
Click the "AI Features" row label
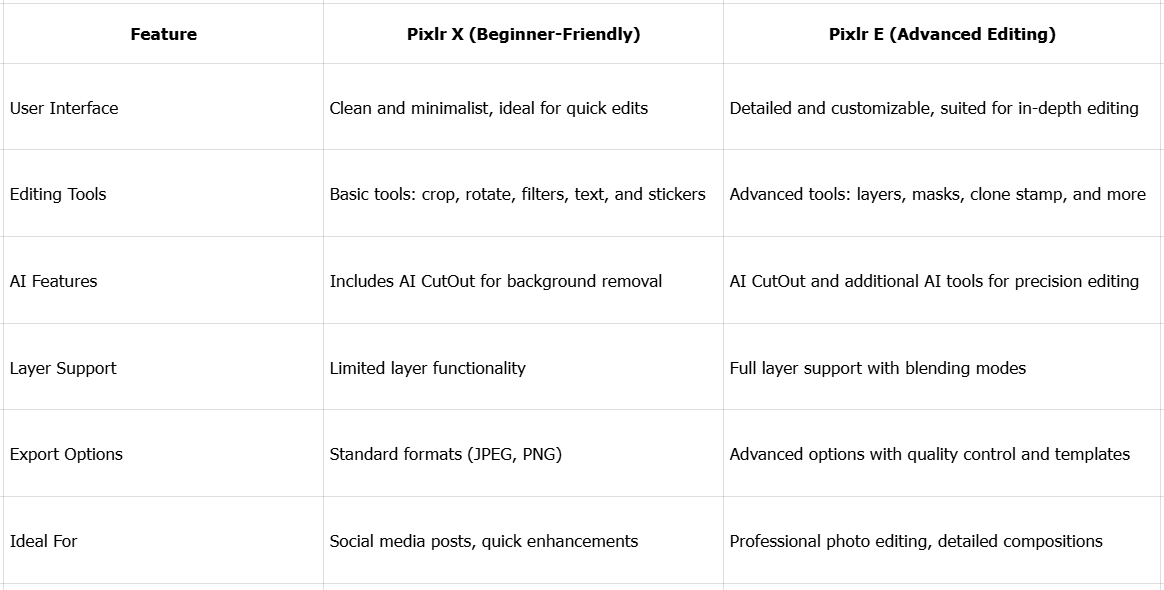point(54,281)
